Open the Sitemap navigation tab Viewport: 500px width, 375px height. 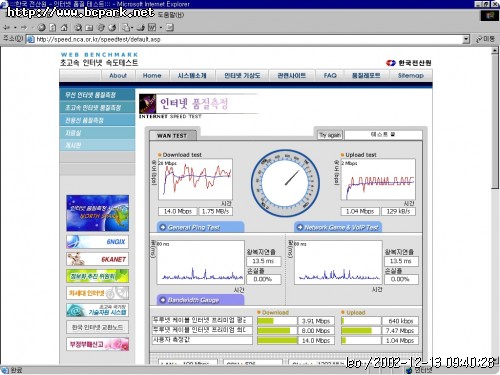pos(411,76)
